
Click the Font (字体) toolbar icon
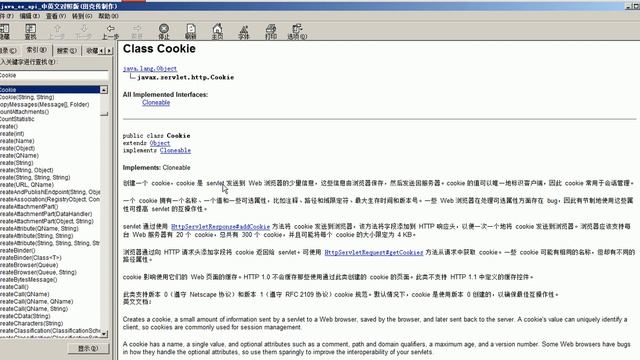(x=244, y=31)
